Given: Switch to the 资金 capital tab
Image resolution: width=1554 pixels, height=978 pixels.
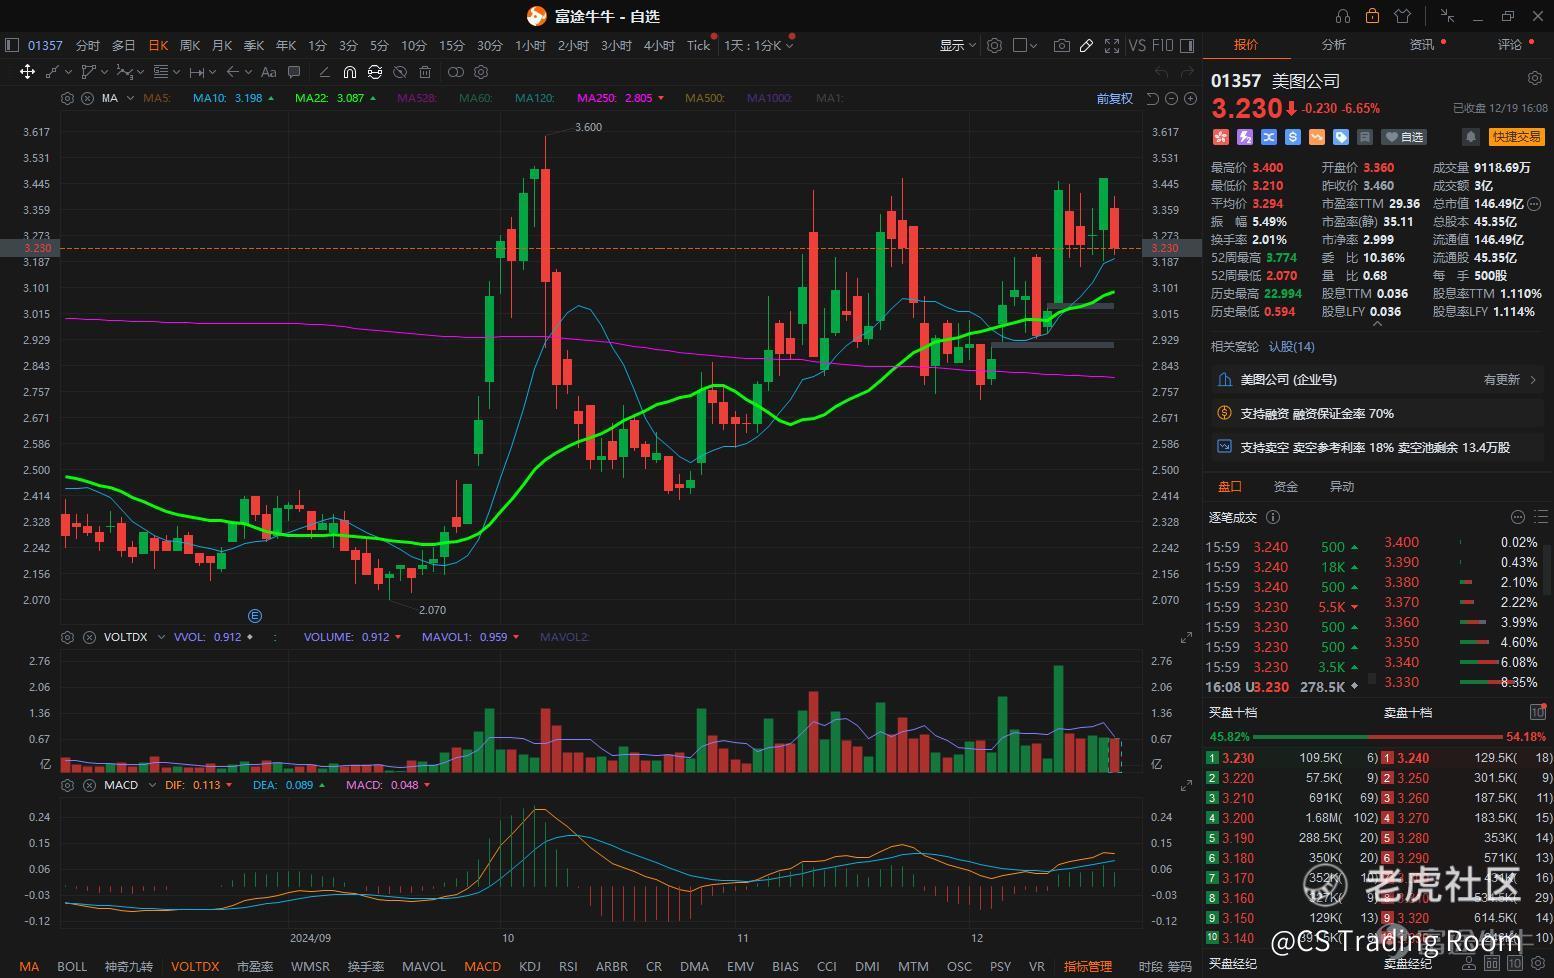Looking at the screenshot, I should coord(1286,487).
